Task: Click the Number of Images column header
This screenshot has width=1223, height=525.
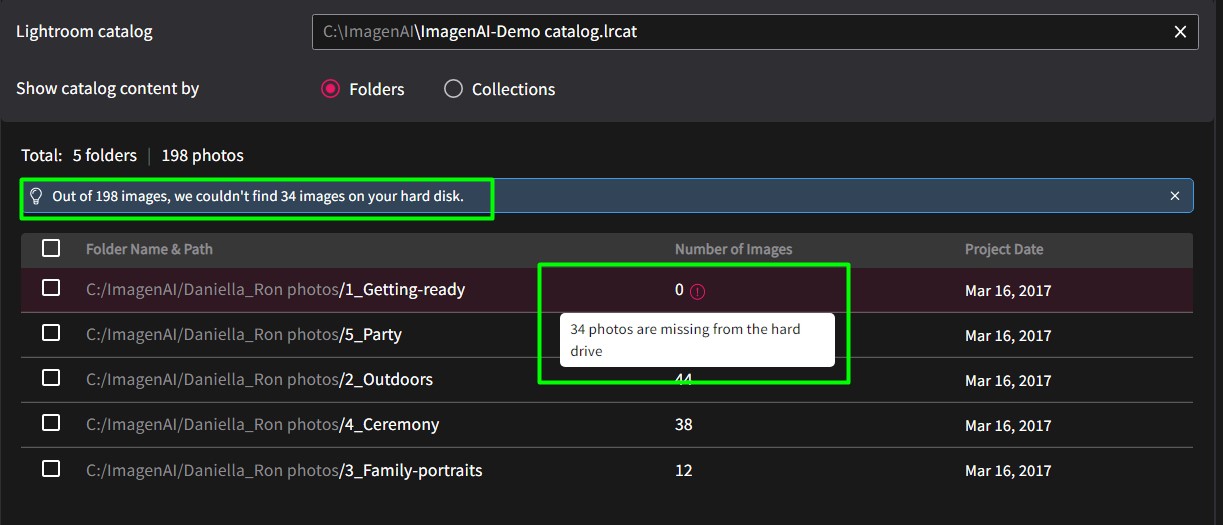Action: pyautogui.click(x=733, y=249)
